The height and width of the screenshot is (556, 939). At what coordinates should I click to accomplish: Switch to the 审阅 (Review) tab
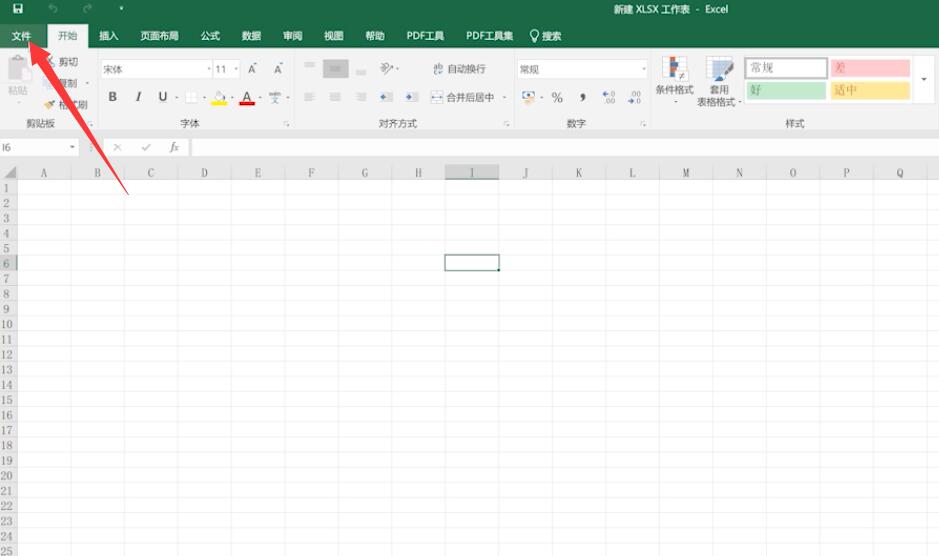(292, 36)
